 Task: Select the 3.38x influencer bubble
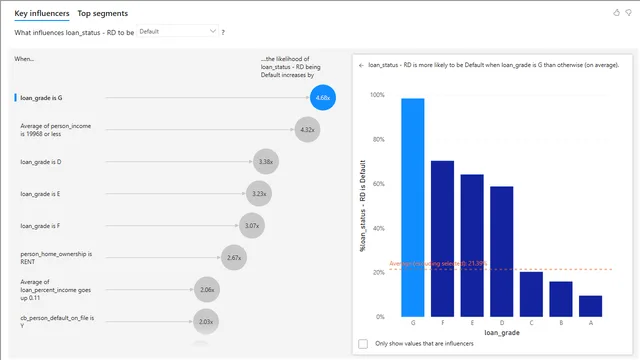(266, 162)
